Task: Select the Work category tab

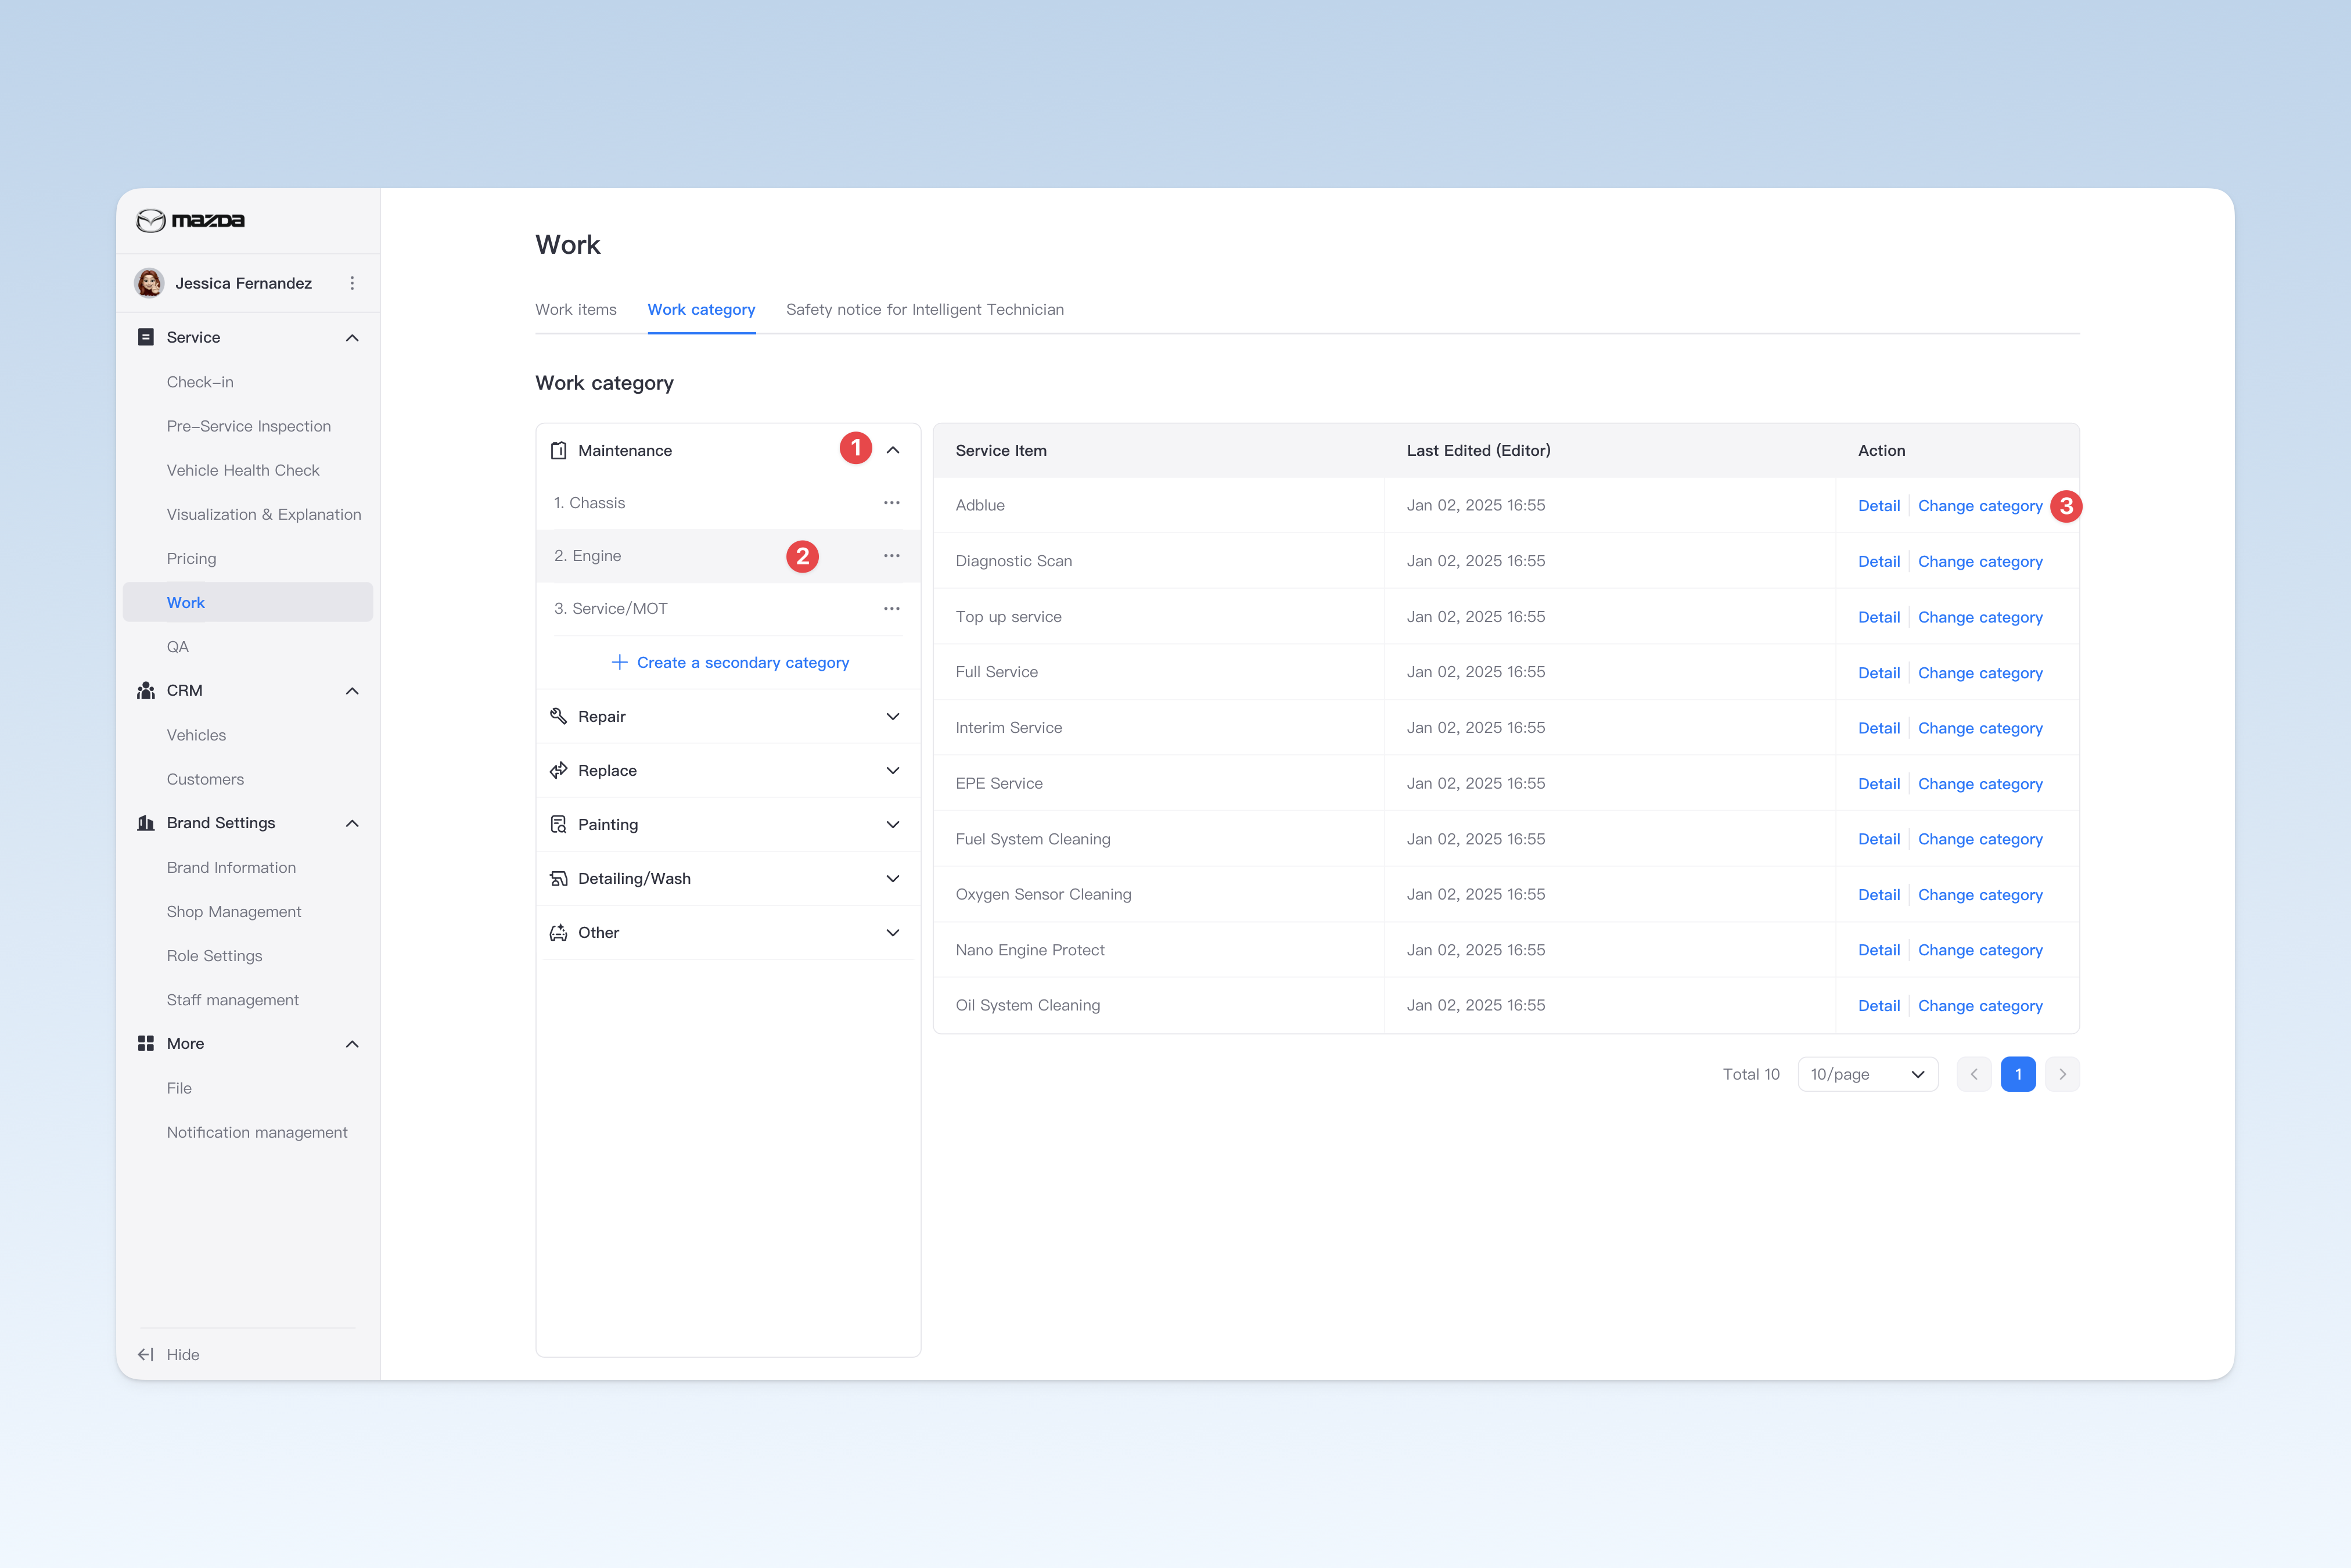Action: point(701,309)
